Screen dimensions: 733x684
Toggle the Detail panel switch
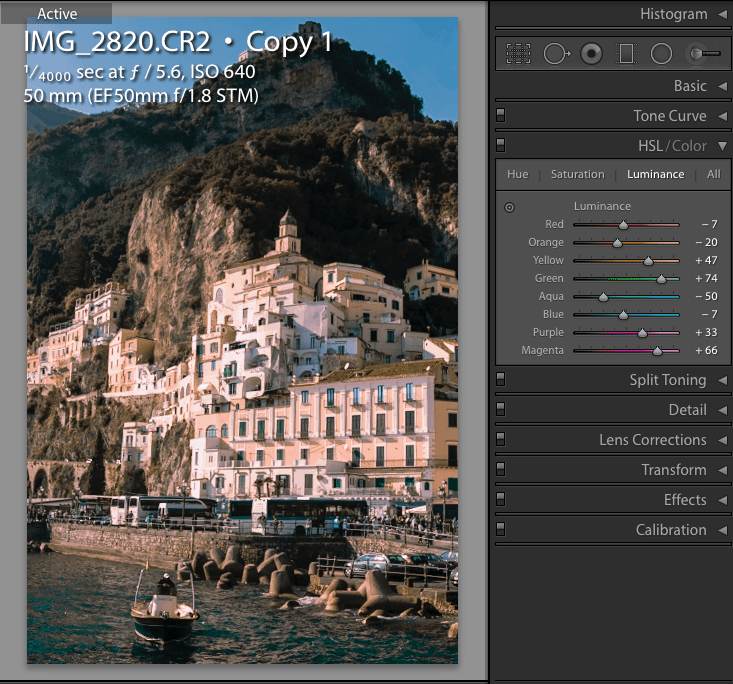[501, 409]
